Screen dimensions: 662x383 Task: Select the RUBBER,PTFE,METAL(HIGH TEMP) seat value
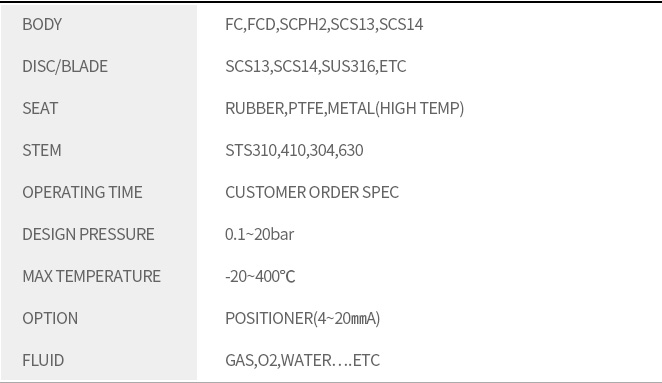click(345, 108)
